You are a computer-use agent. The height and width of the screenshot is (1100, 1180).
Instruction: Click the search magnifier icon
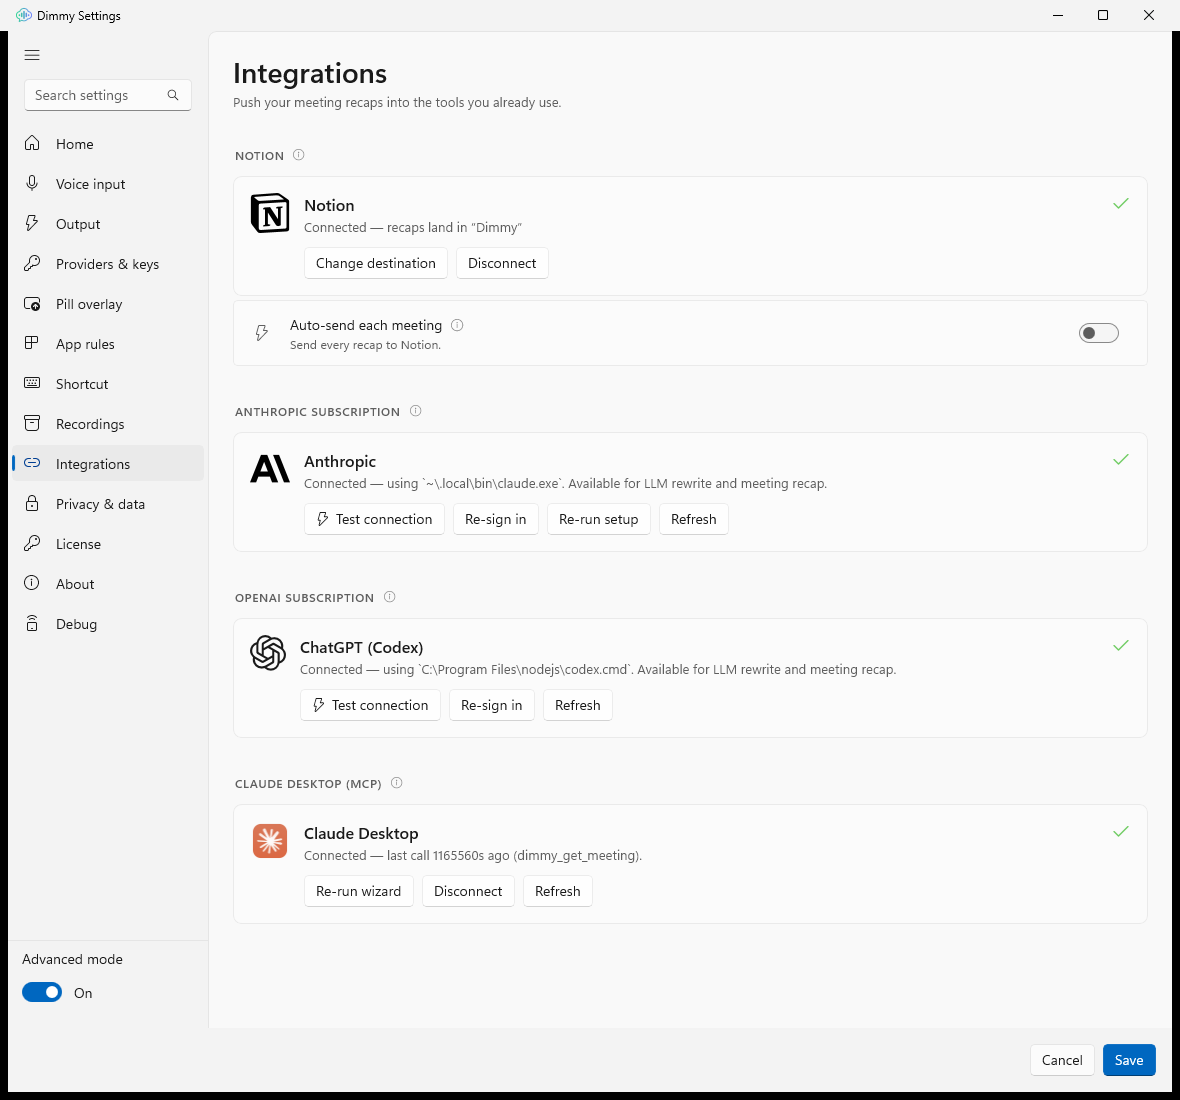click(x=173, y=95)
